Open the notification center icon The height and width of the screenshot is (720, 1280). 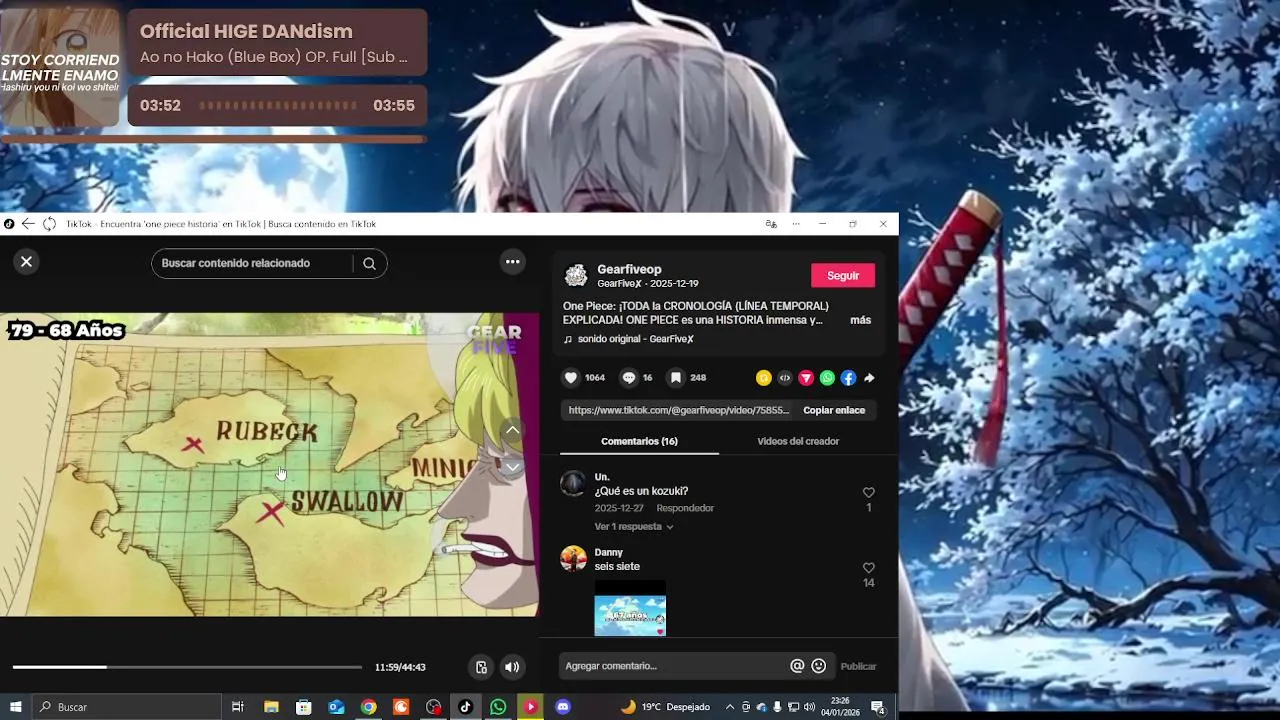coord(877,707)
